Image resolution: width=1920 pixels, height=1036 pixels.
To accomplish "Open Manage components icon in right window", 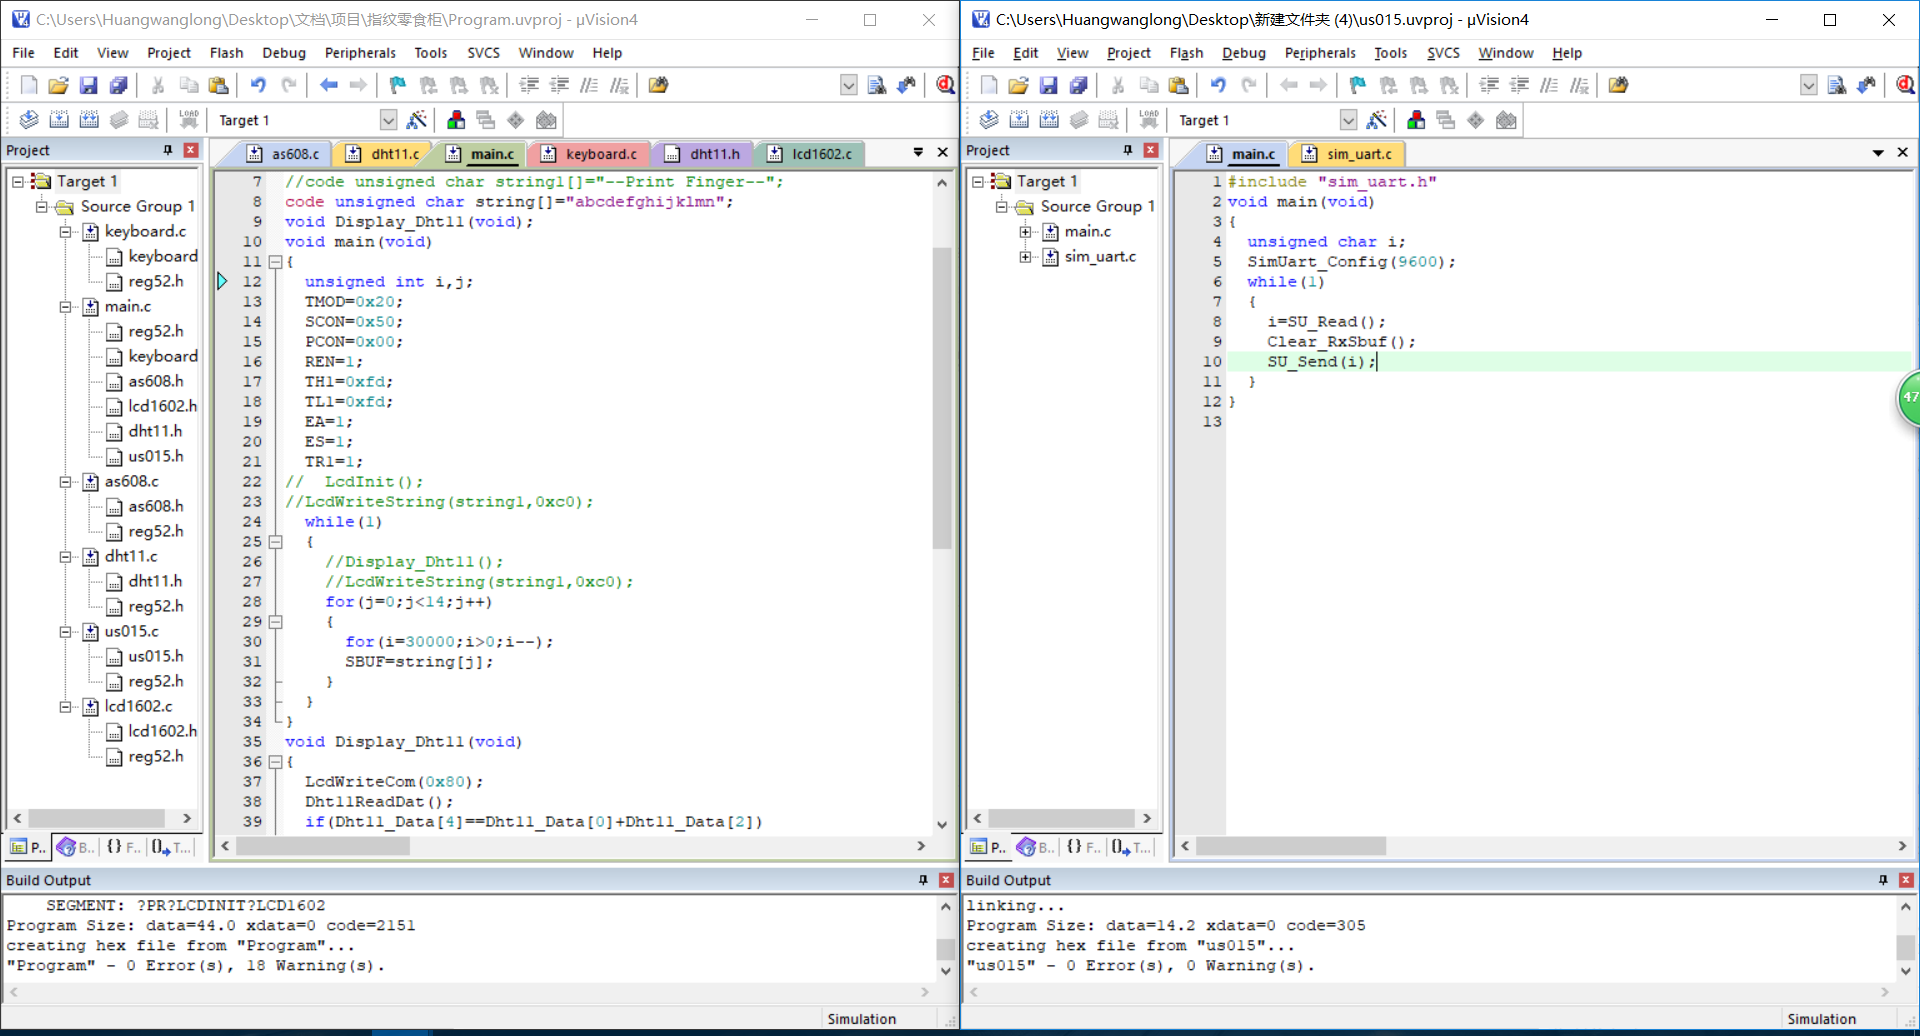I will point(1416,120).
